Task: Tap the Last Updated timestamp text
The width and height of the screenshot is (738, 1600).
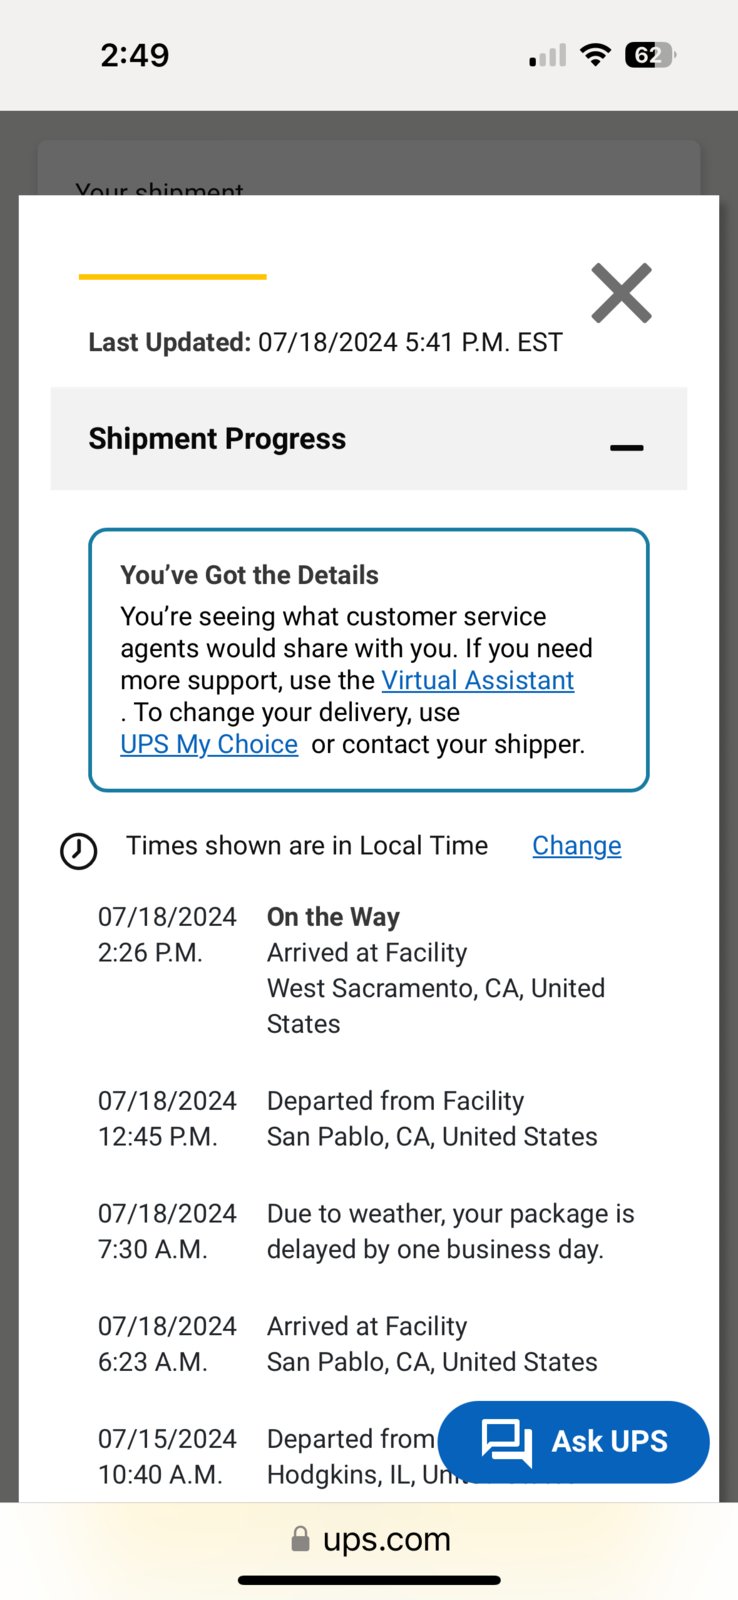Action: 326,343
